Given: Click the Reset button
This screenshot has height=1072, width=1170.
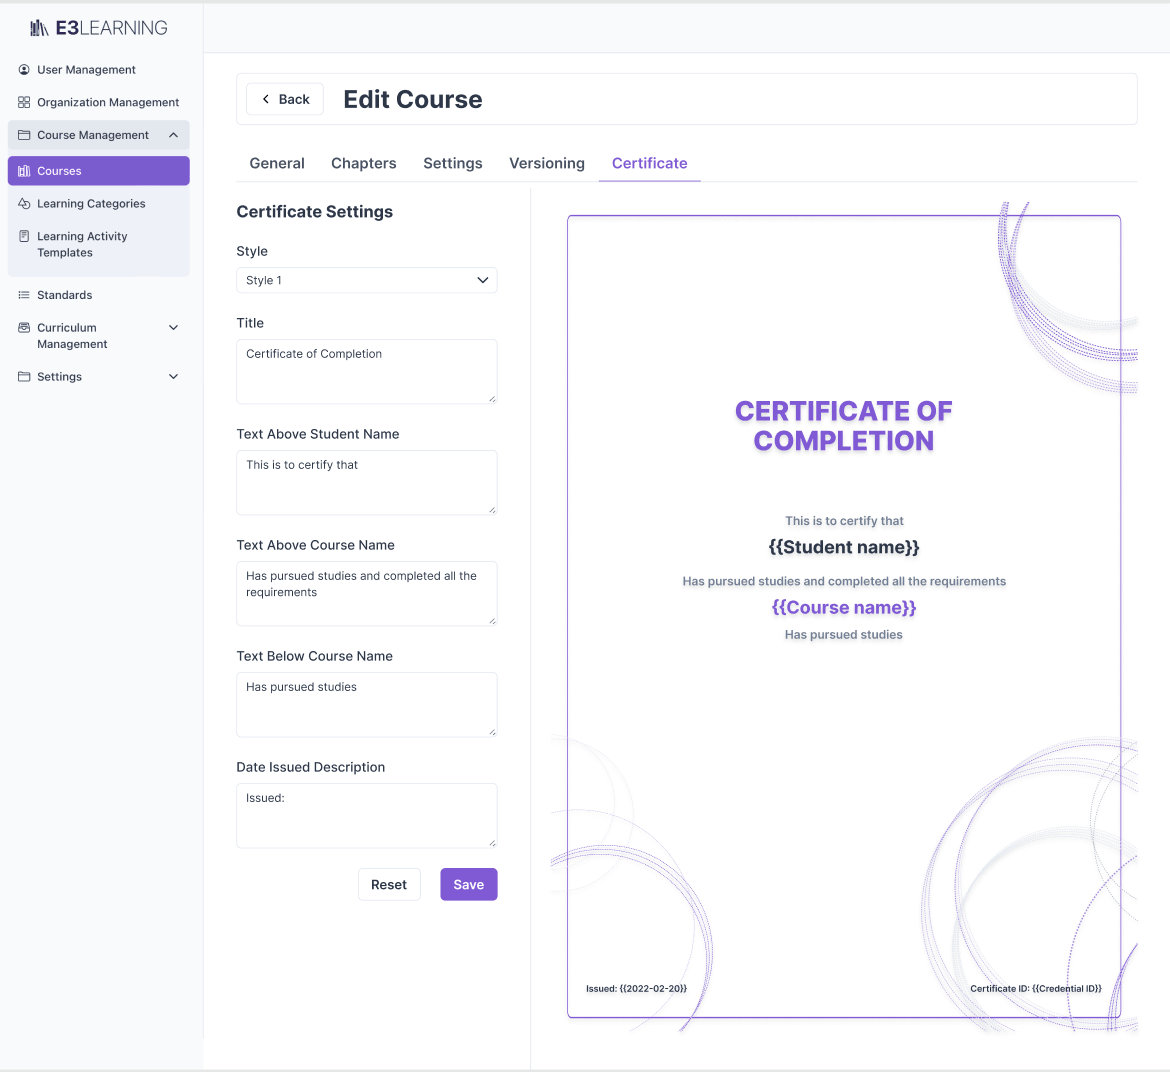Looking at the screenshot, I should (x=389, y=884).
